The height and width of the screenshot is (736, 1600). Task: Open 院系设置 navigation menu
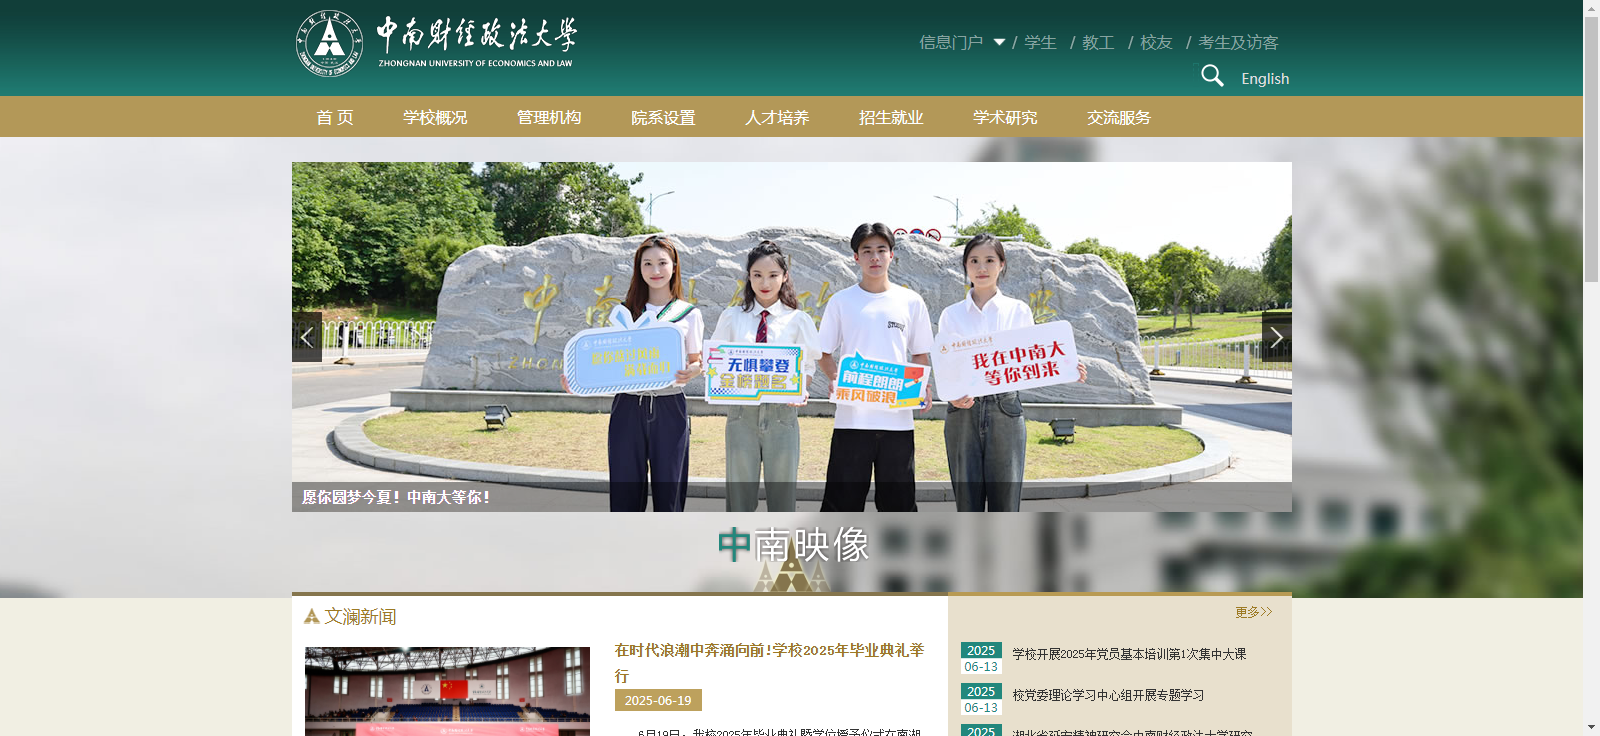[x=663, y=117]
